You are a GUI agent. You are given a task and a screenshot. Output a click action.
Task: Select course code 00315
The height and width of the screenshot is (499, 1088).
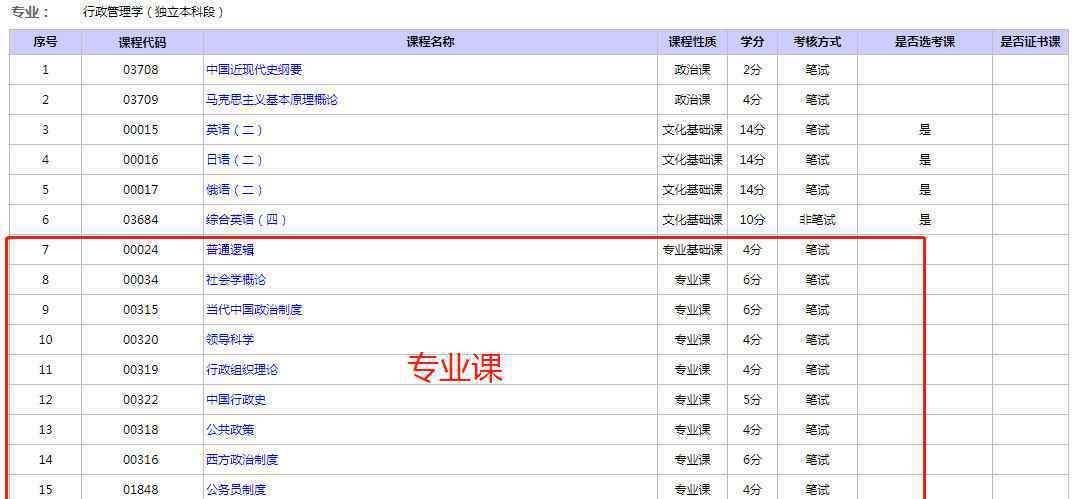tap(141, 310)
